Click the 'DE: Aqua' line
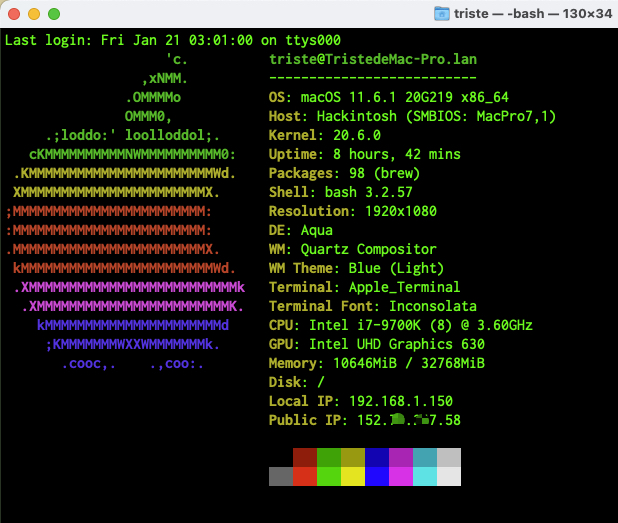Image resolution: width=618 pixels, height=523 pixels. point(301,230)
